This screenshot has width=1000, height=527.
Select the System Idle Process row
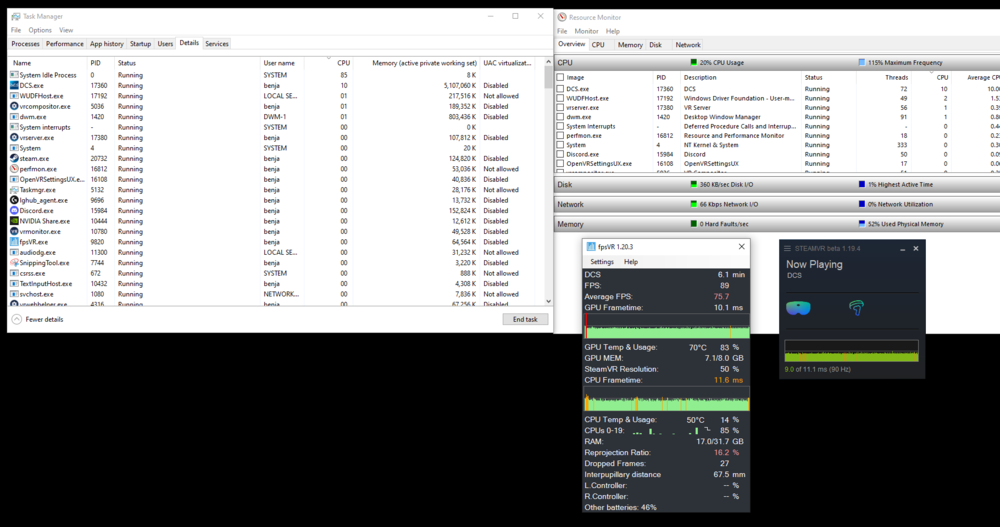pyautogui.click(x=276, y=75)
